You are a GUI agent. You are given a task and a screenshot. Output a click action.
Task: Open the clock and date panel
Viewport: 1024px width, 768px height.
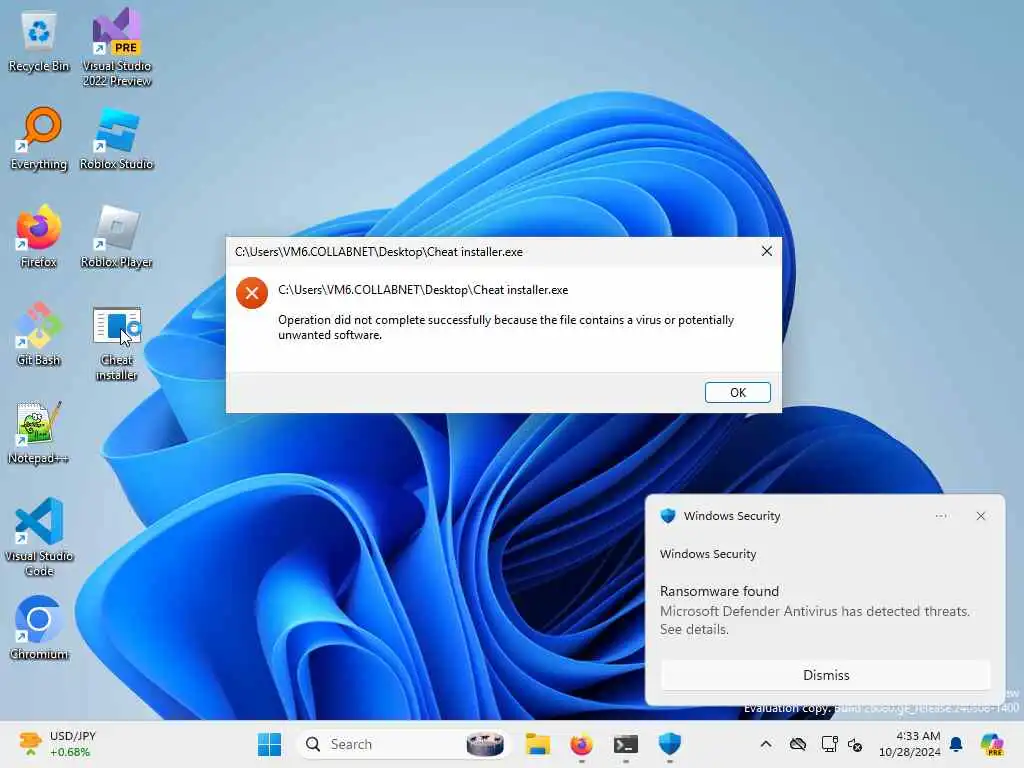910,744
